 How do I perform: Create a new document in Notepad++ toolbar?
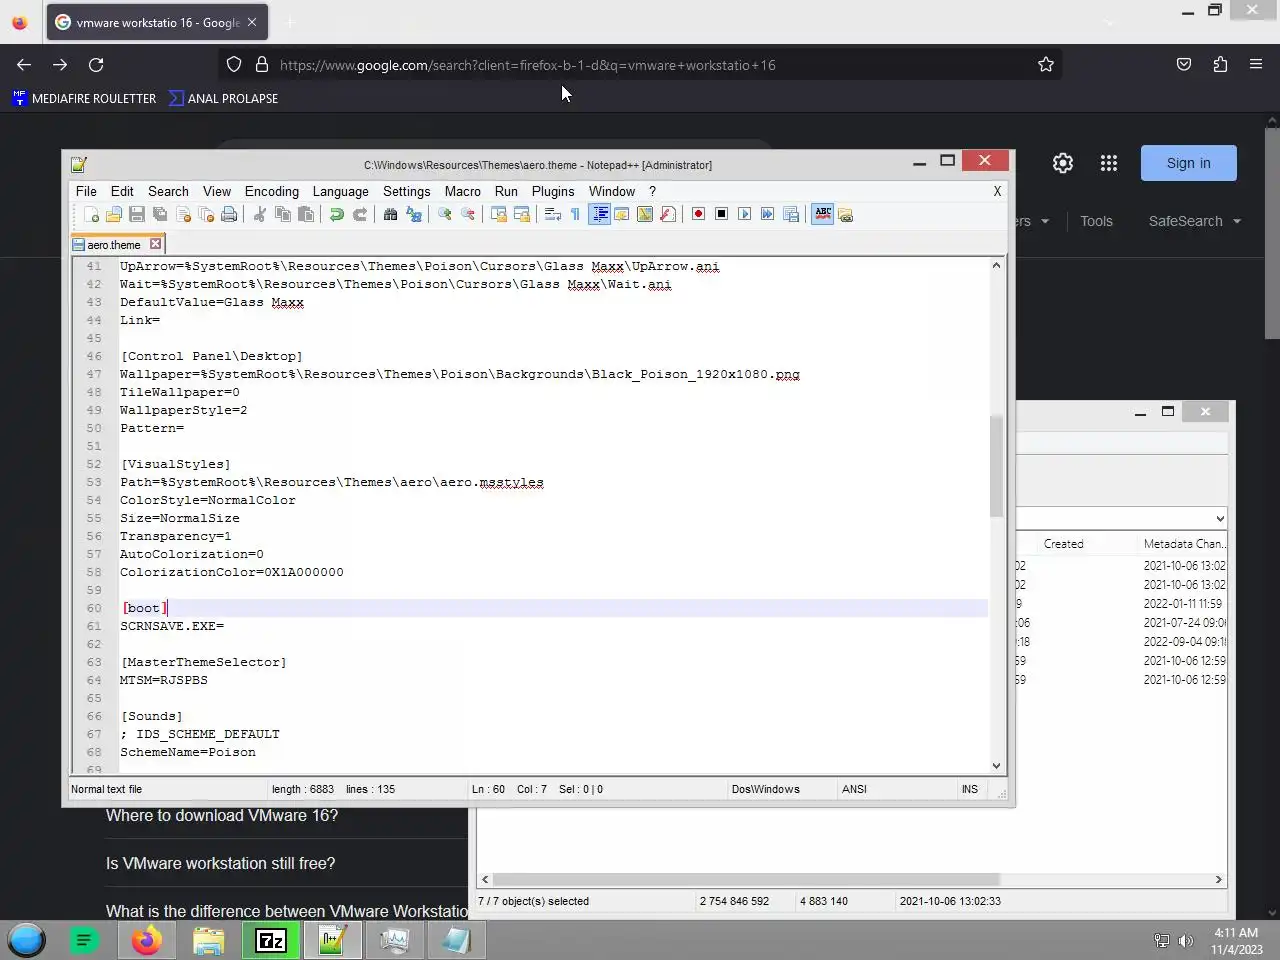91,214
